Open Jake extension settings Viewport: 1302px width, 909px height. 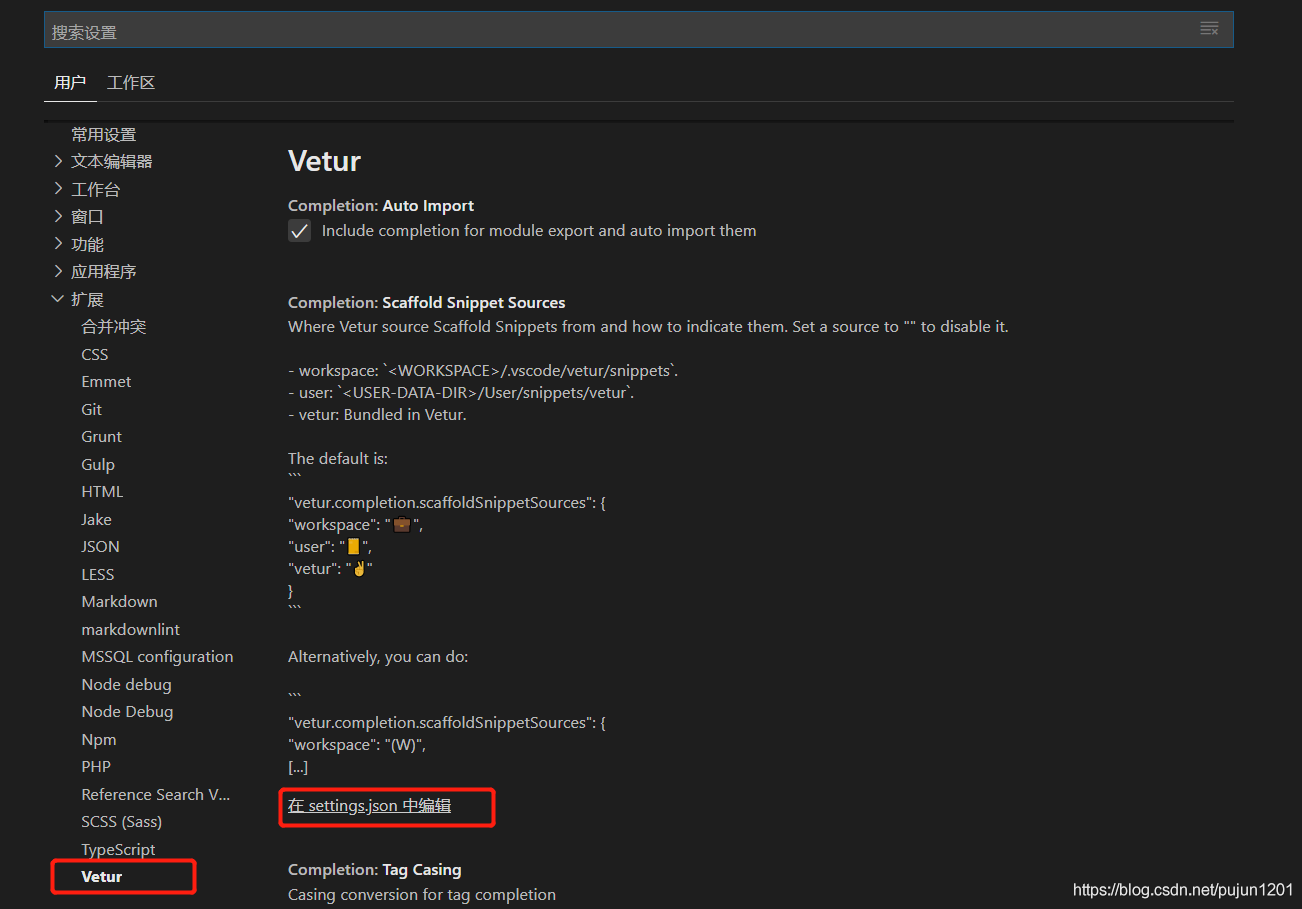coord(97,519)
